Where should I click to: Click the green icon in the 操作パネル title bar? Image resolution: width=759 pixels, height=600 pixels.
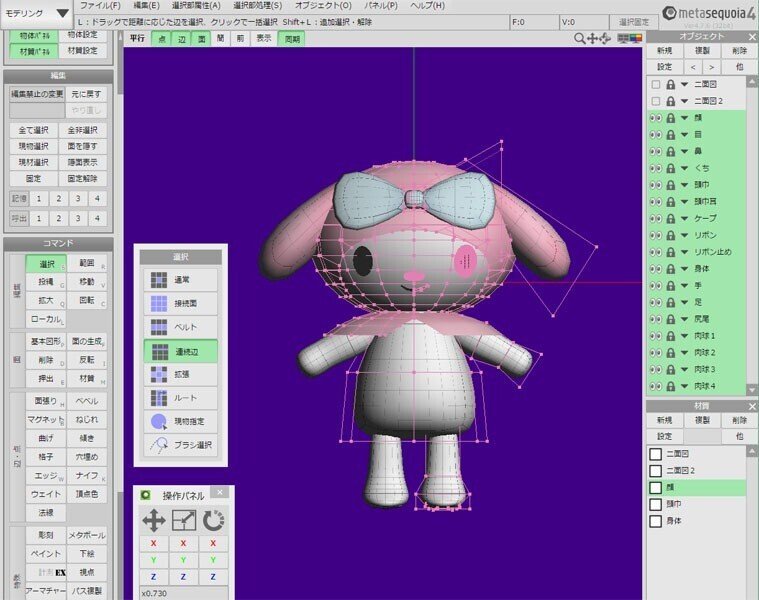click(145, 495)
